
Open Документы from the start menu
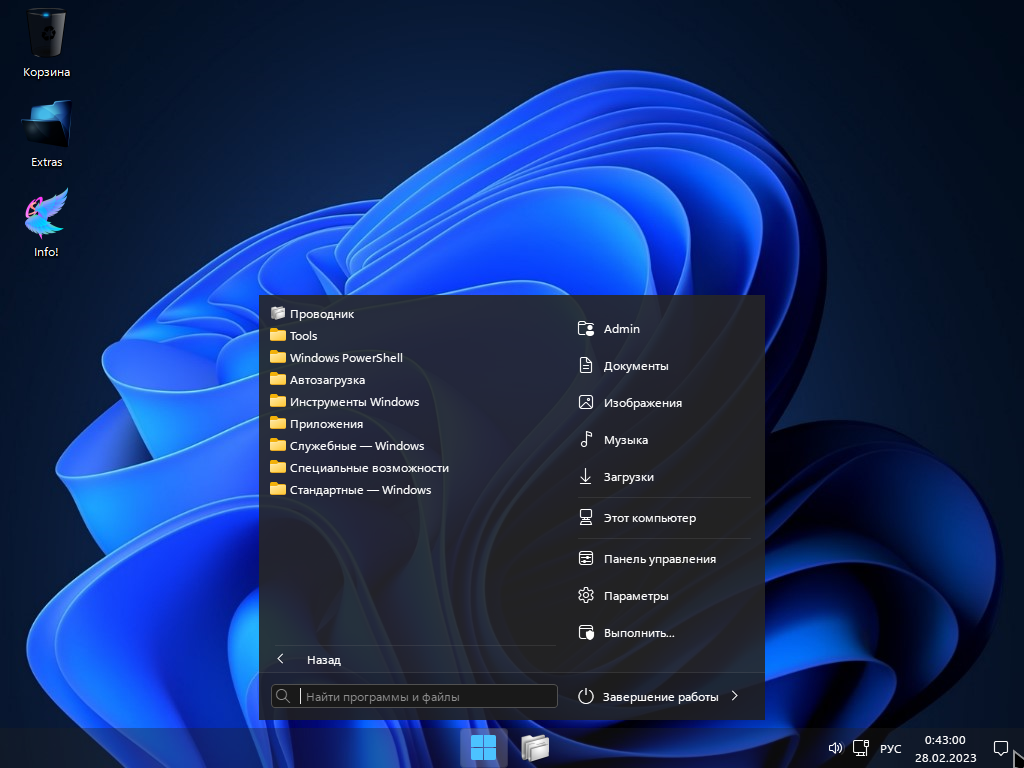click(x=623, y=366)
